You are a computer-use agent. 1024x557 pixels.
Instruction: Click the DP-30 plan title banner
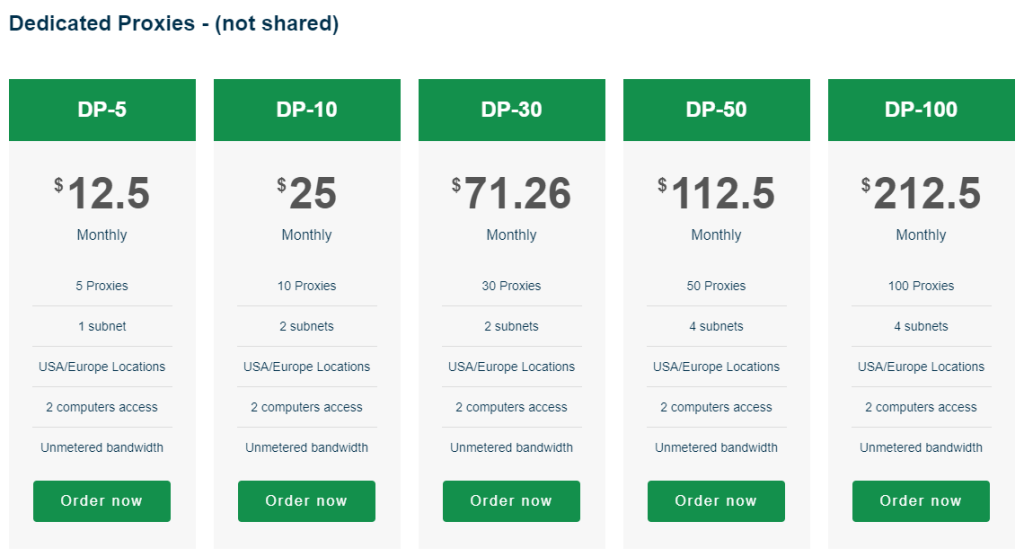(x=511, y=110)
